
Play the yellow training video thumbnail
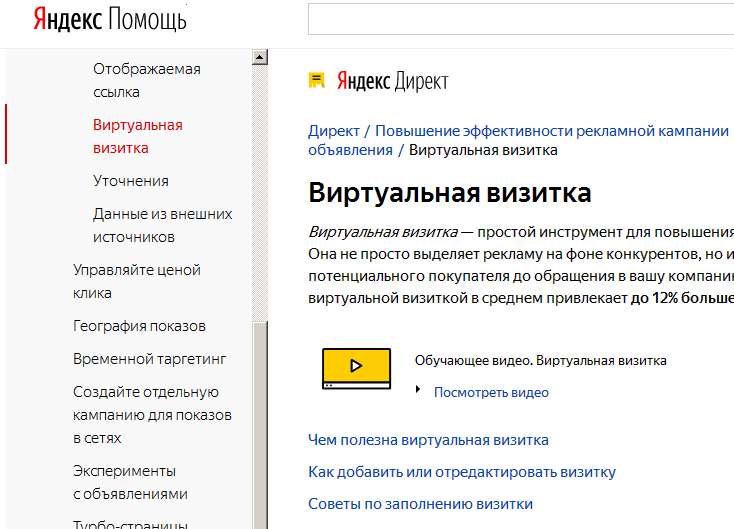(356, 368)
